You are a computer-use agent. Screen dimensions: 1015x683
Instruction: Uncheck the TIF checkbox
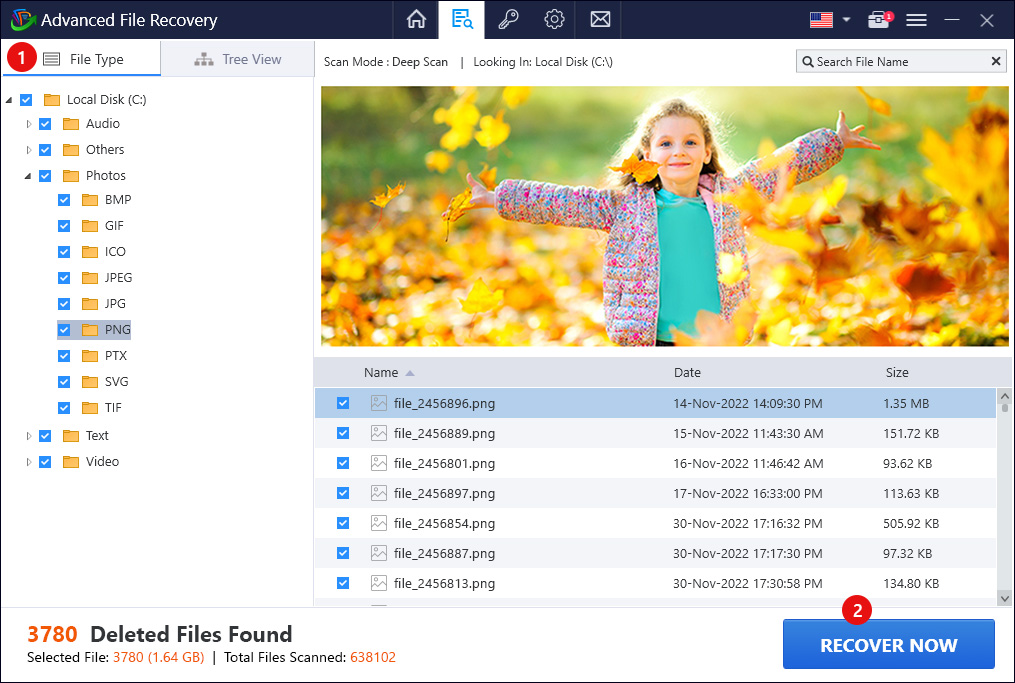[64, 408]
